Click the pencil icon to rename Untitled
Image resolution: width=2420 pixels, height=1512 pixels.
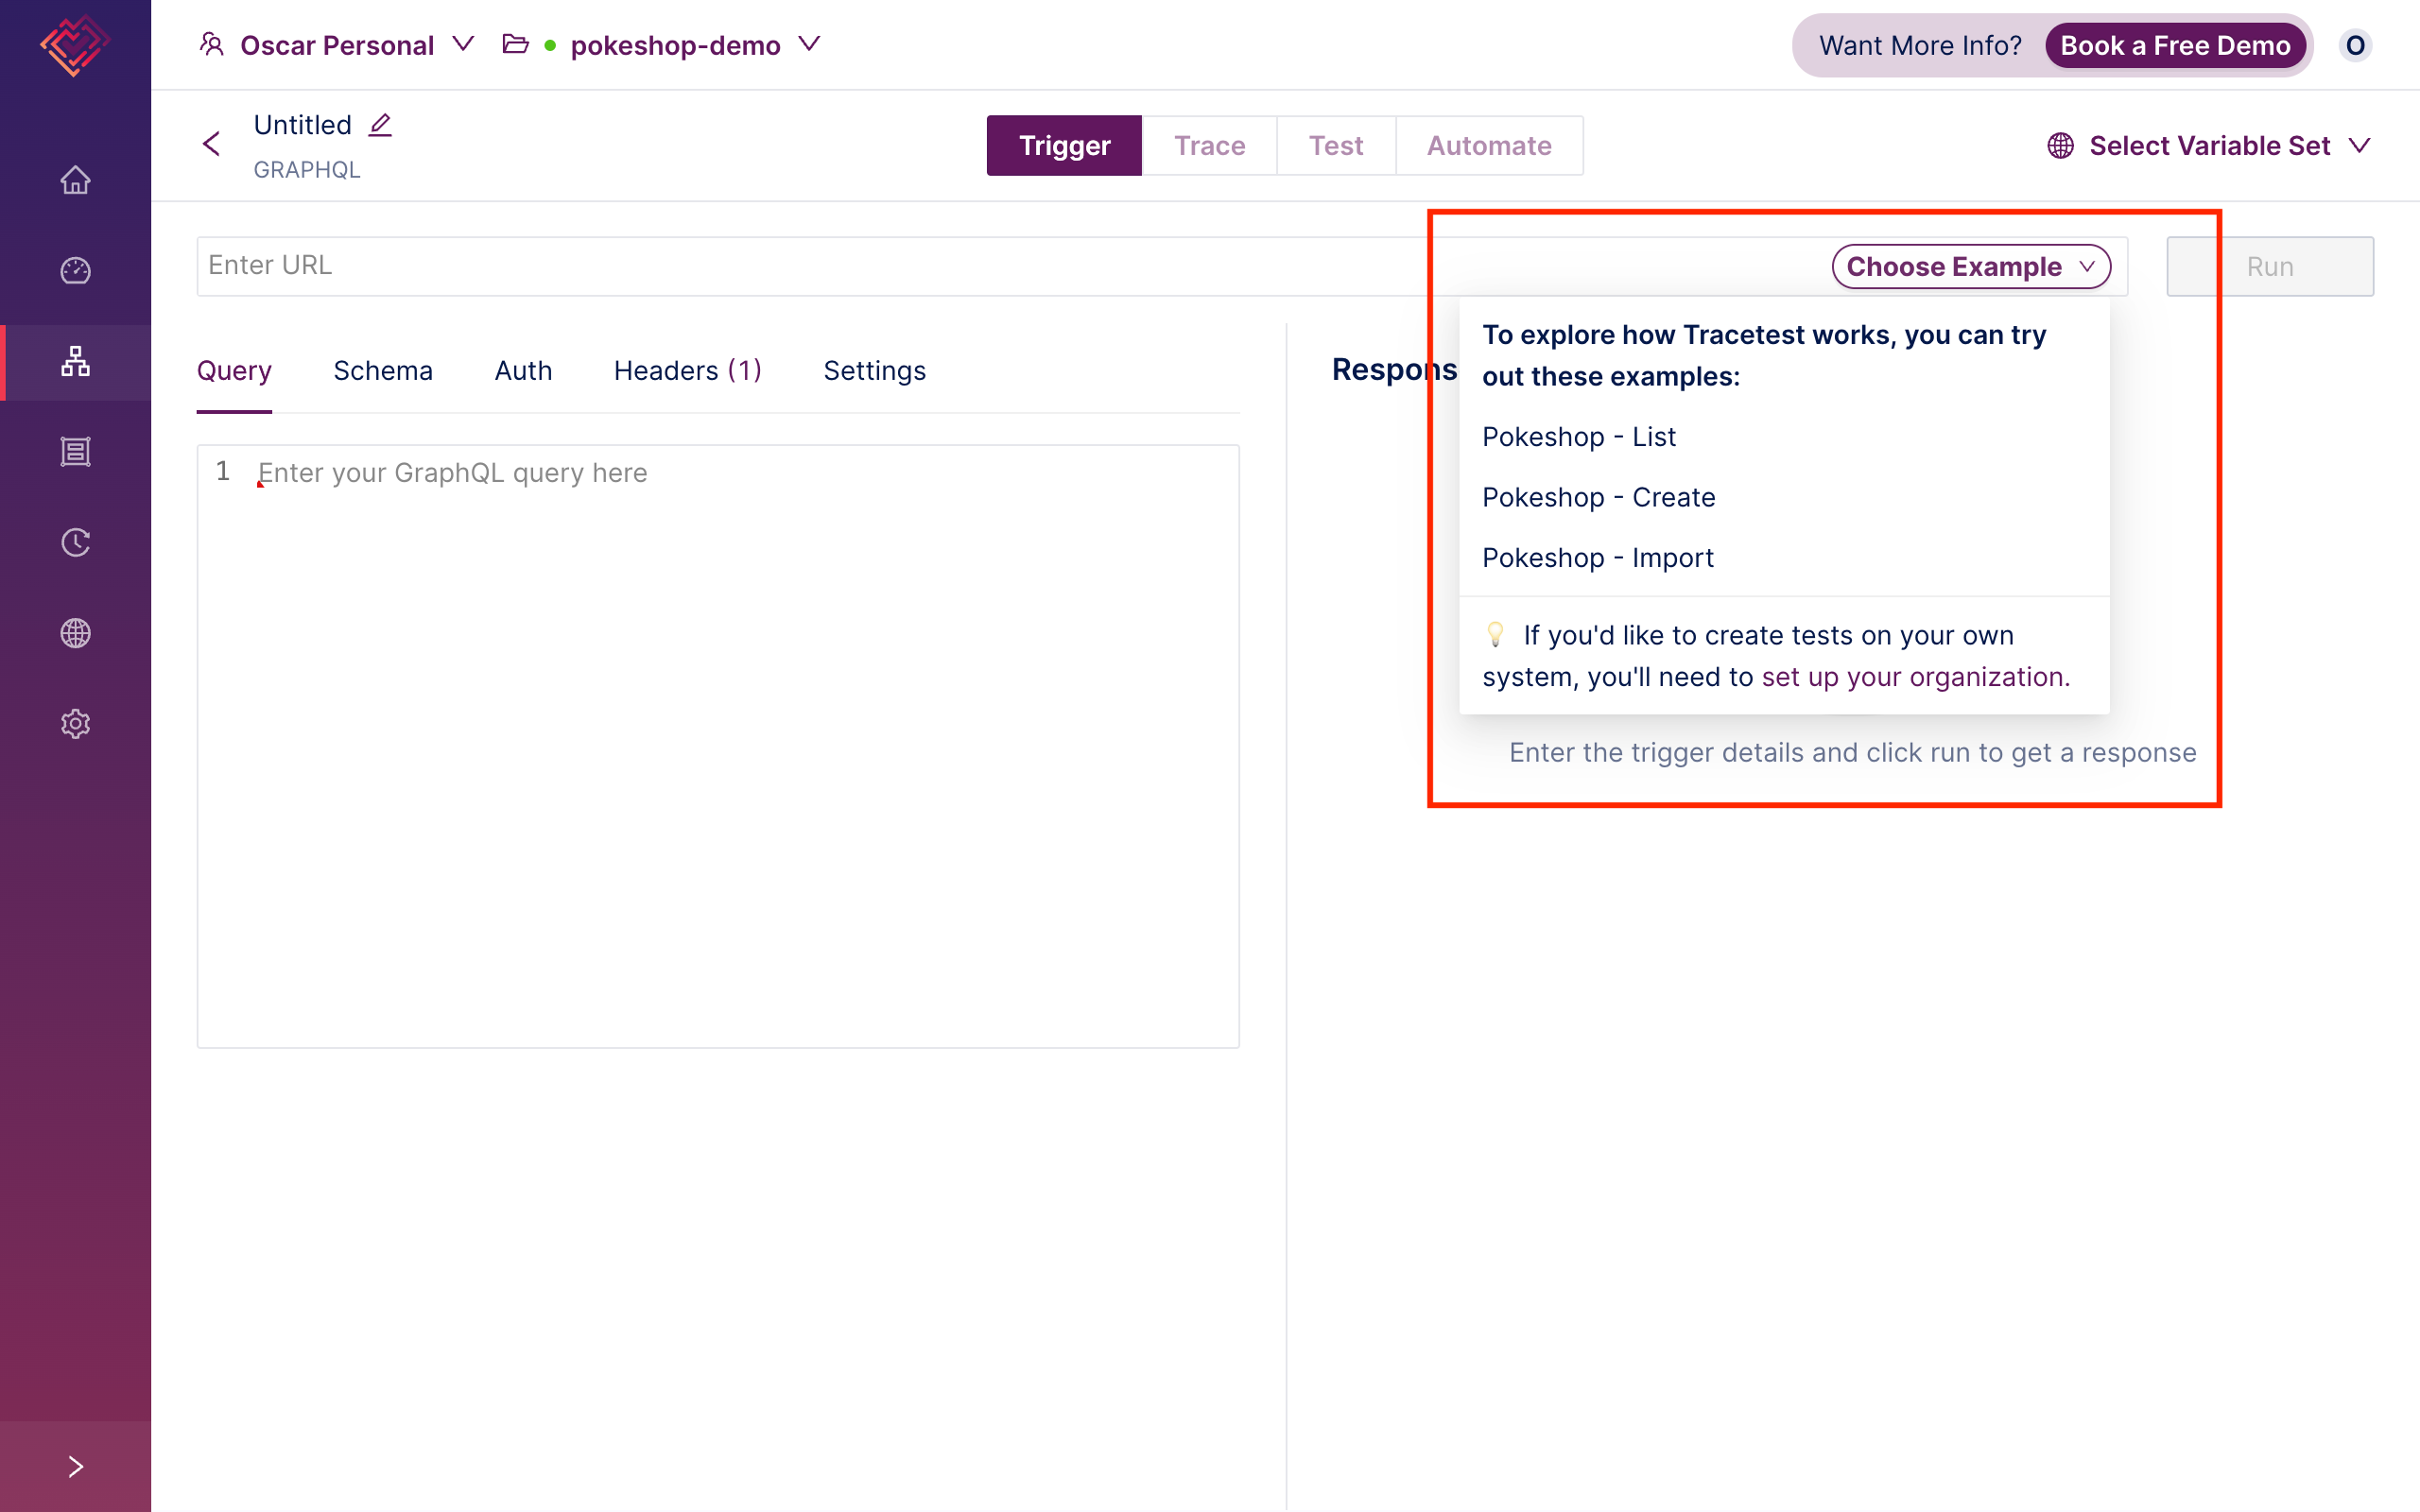380,125
